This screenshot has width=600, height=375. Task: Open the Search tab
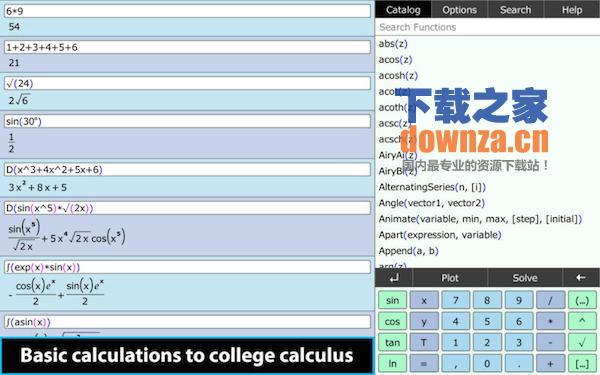pos(515,10)
